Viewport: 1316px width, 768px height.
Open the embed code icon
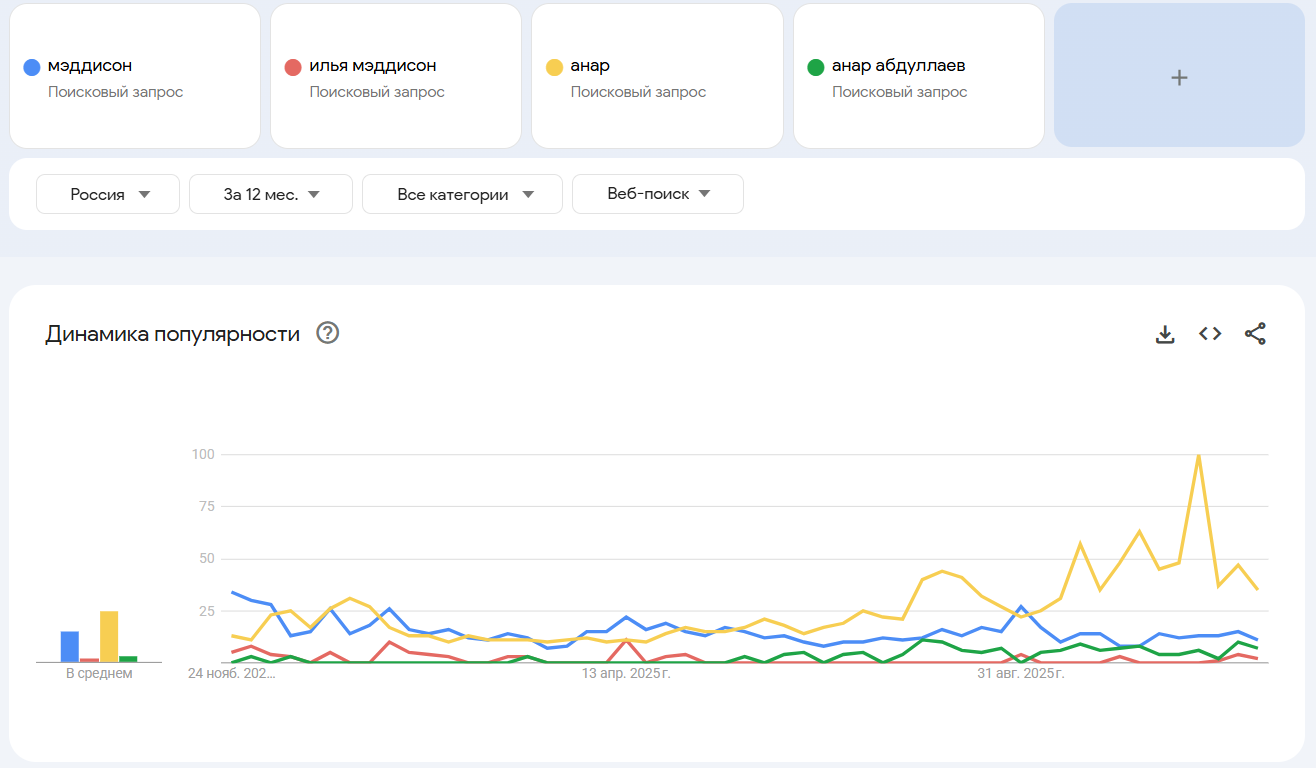pos(1210,334)
